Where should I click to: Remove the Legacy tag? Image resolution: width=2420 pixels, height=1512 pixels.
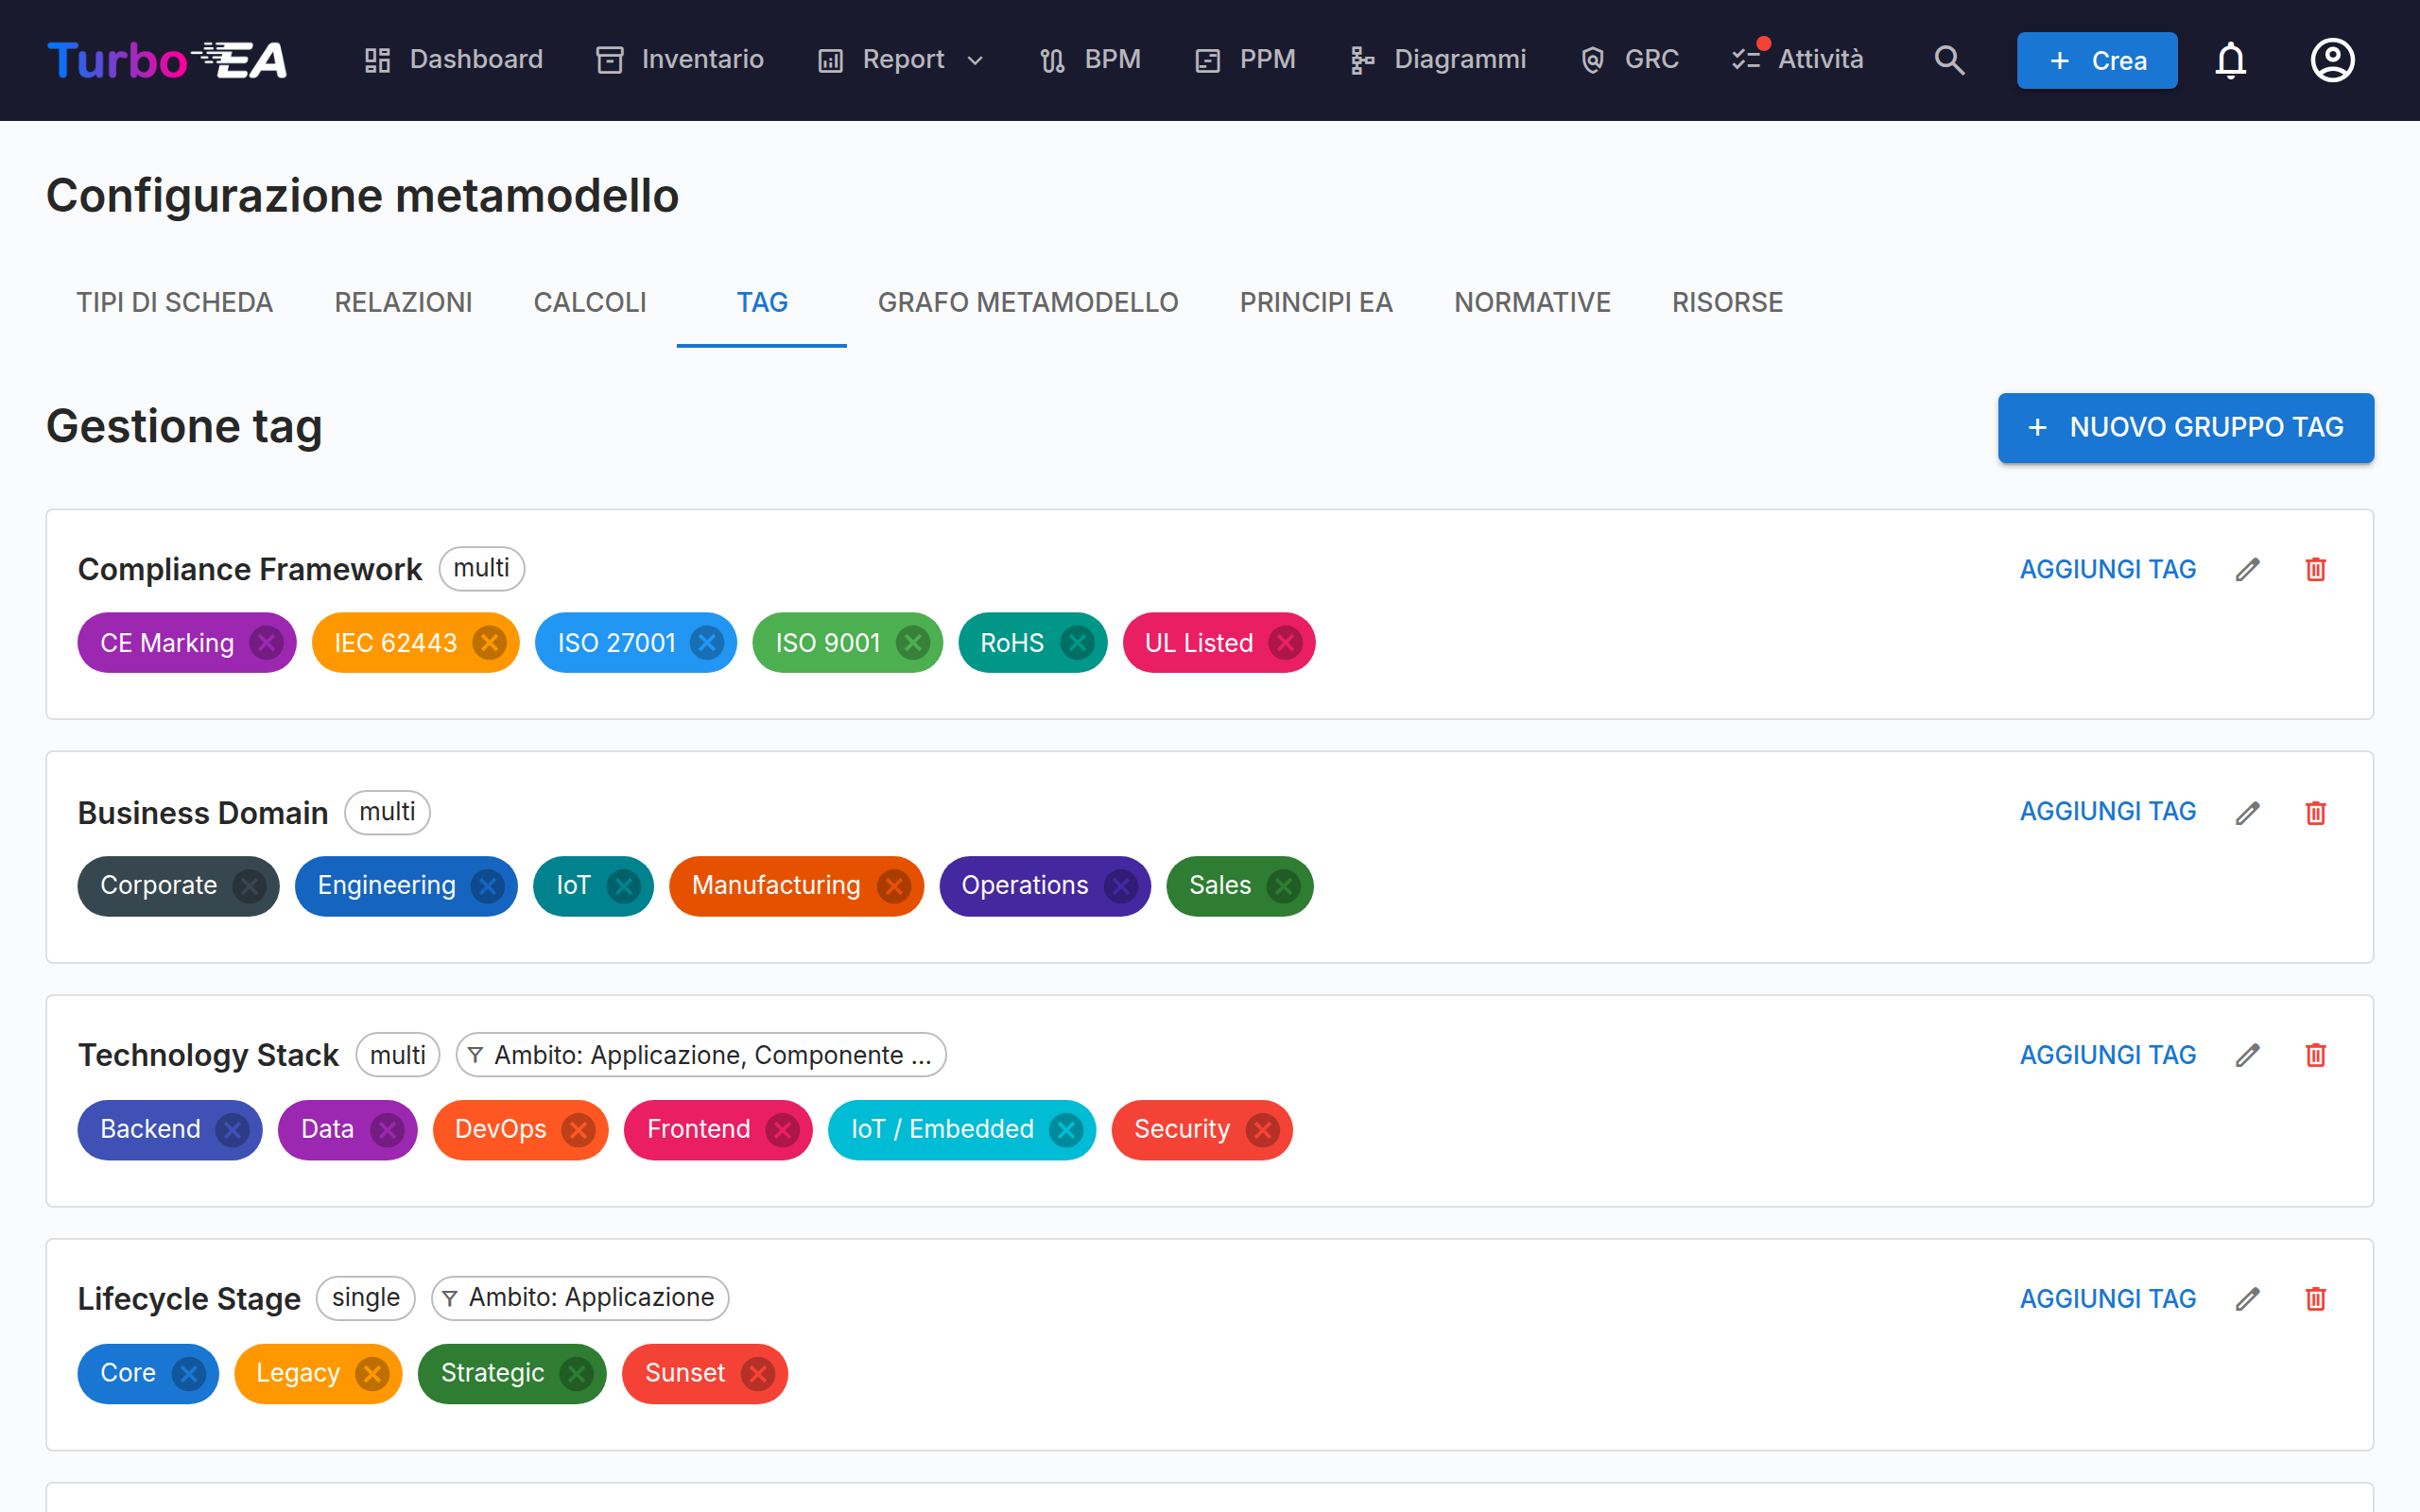click(x=372, y=1374)
